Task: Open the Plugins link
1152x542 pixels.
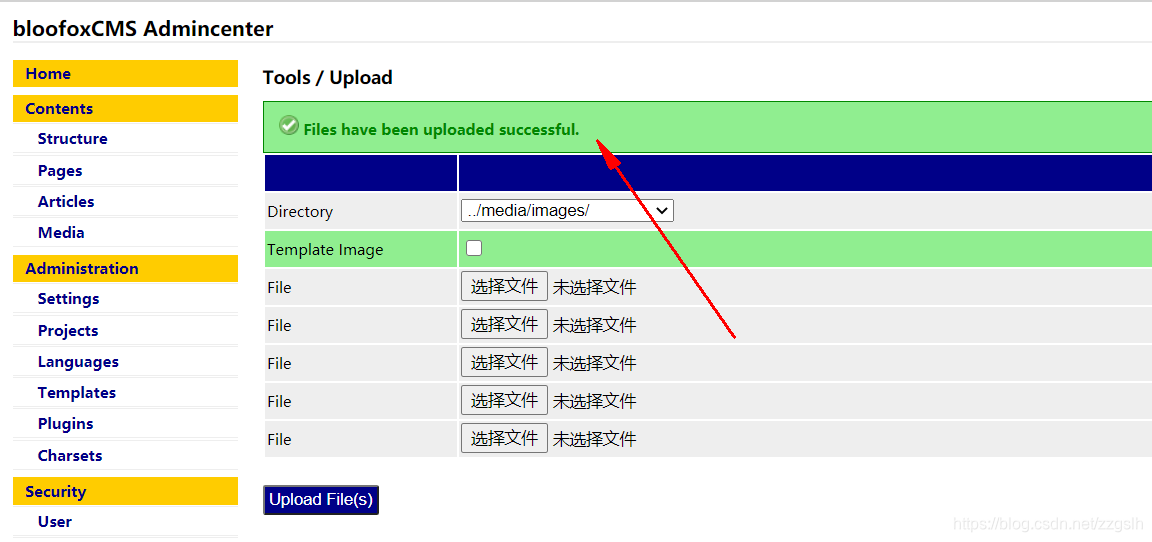Action: [x=65, y=424]
